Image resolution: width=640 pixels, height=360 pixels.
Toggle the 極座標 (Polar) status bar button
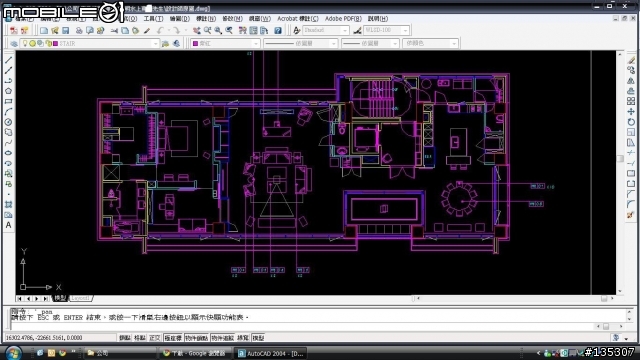(x=173, y=338)
